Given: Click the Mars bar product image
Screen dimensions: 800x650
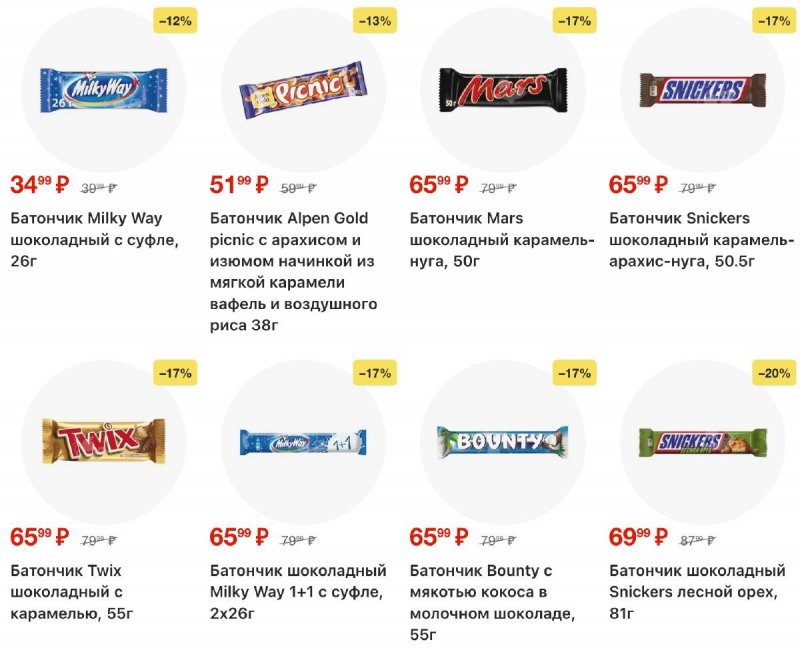Looking at the screenshot, I should pos(502,90).
